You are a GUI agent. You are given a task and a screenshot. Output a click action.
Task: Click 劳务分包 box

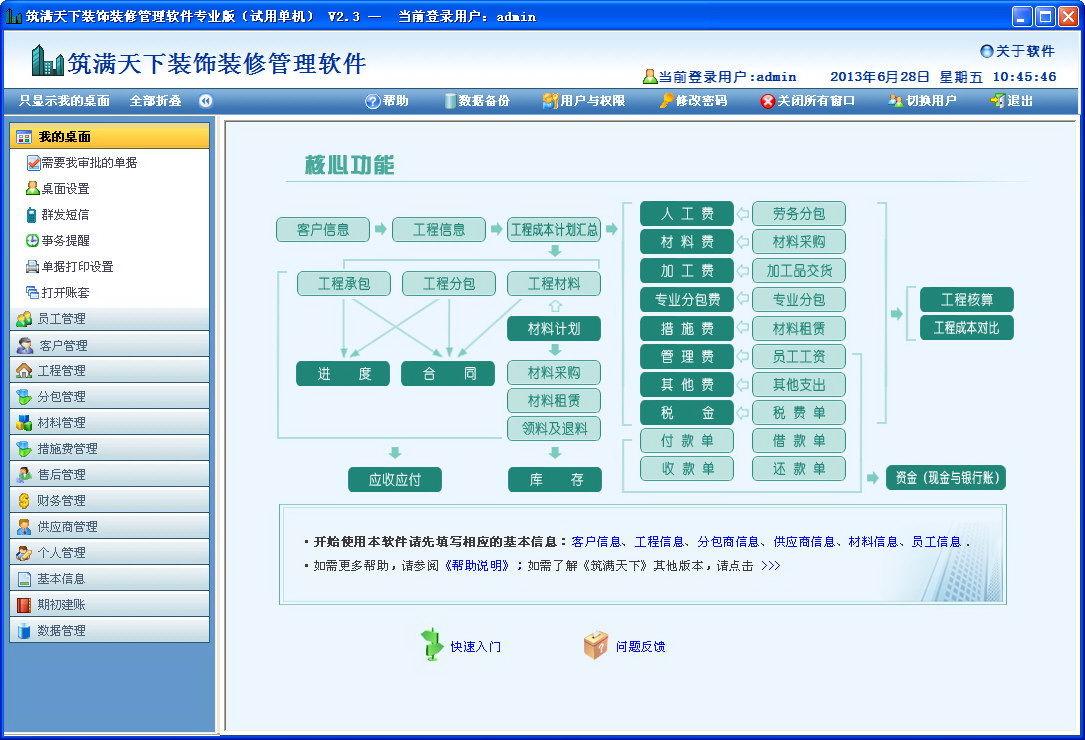tap(799, 214)
